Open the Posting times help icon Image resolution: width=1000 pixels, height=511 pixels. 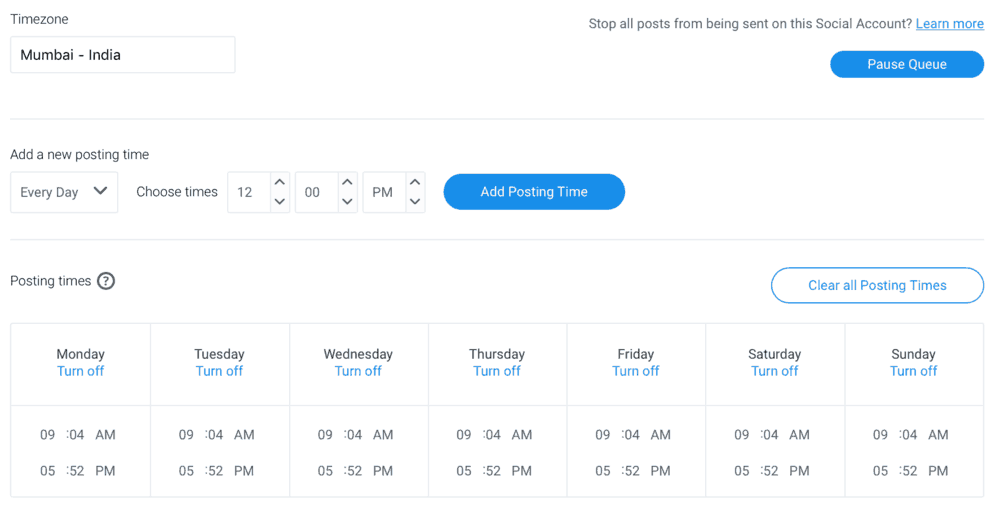click(106, 281)
